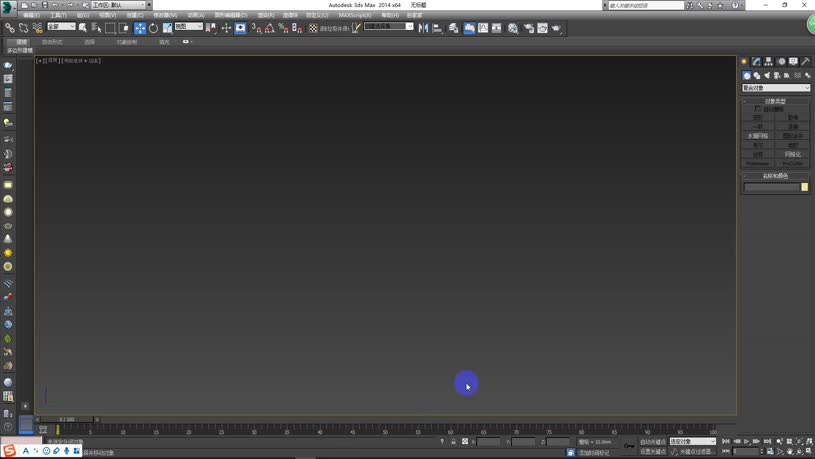Click Undo in quick access toolbar

[55, 5]
